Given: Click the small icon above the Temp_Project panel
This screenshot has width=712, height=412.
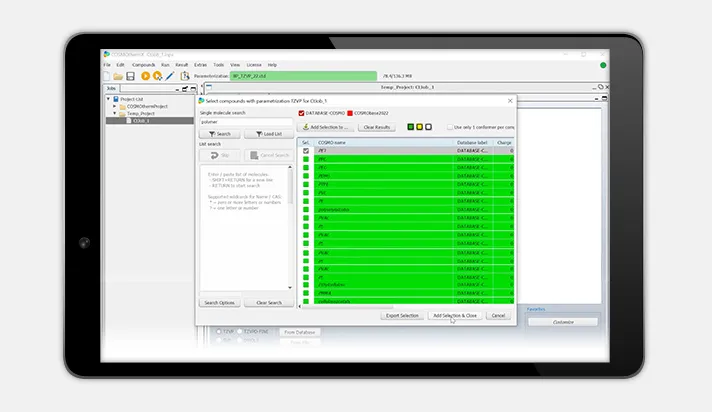Looking at the screenshot, I should point(209,87).
